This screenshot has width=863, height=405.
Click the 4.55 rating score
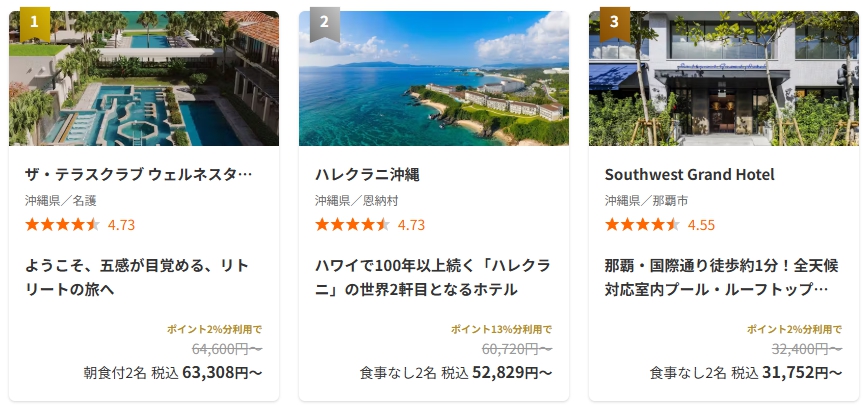(701, 225)
